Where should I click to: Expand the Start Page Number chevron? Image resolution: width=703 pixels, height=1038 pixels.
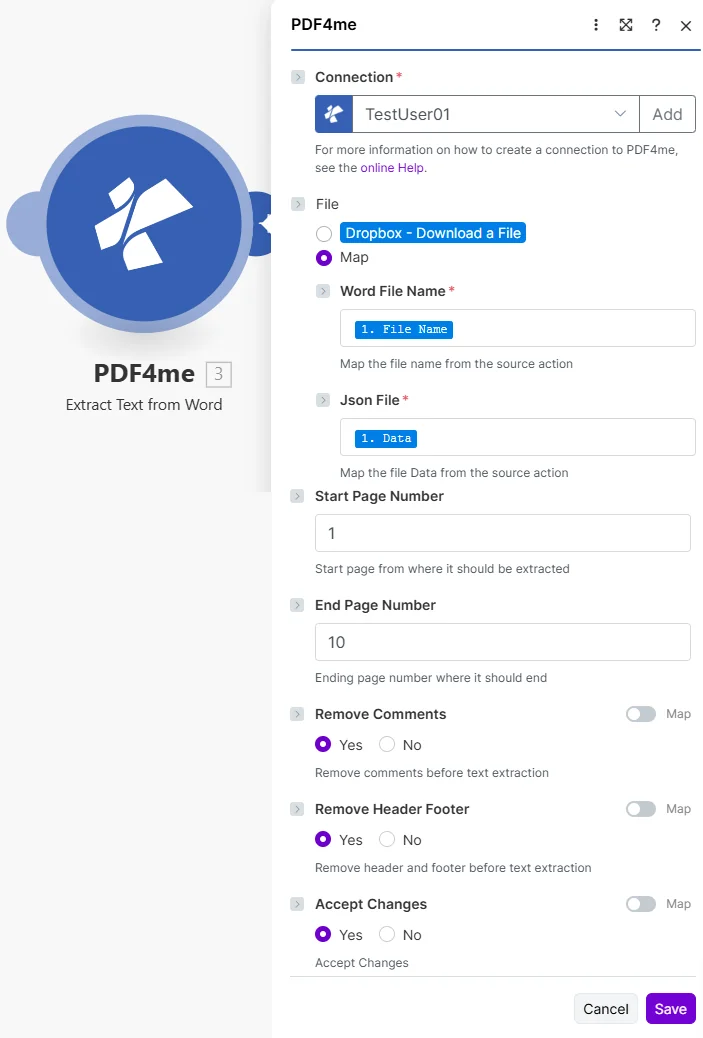(297, 496)
